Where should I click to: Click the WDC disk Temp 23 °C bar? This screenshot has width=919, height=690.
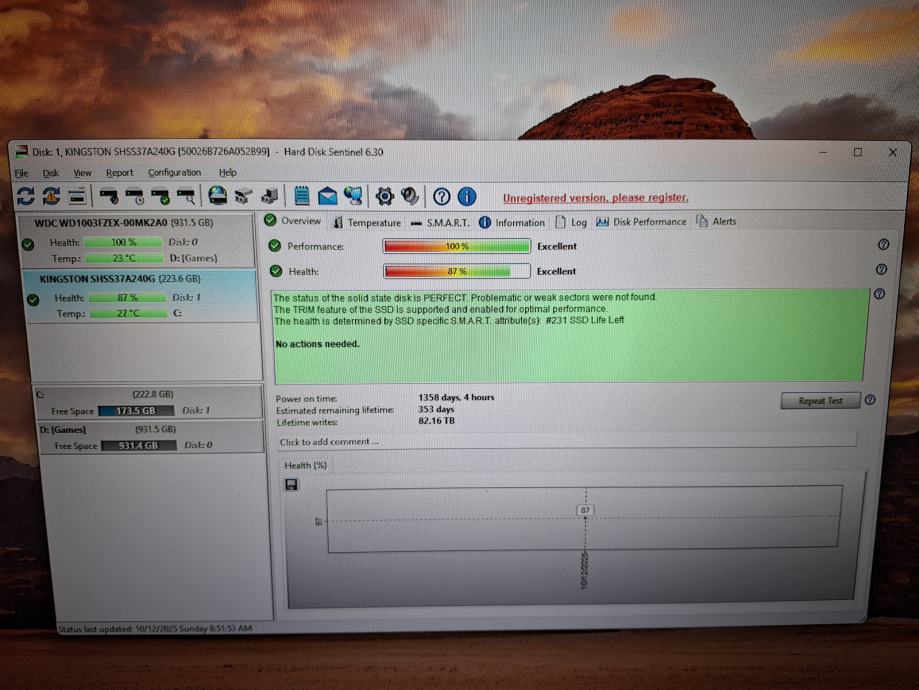(124, 258)
